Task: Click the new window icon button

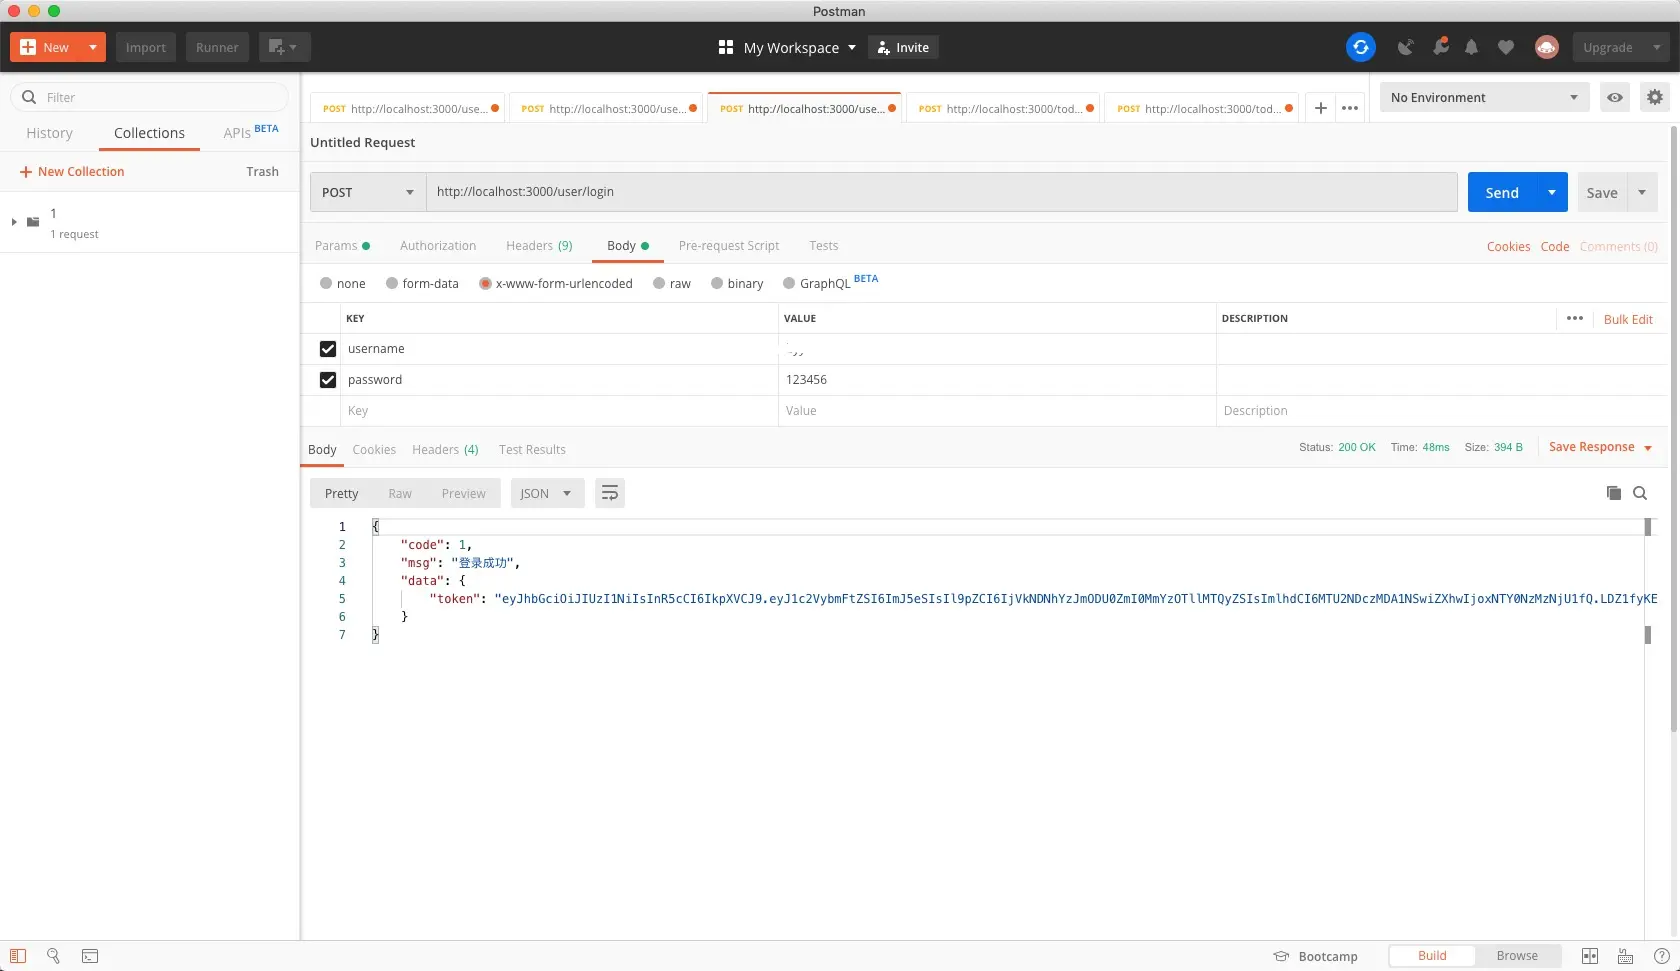Action: pyautogui.click(x=285, y=47)
